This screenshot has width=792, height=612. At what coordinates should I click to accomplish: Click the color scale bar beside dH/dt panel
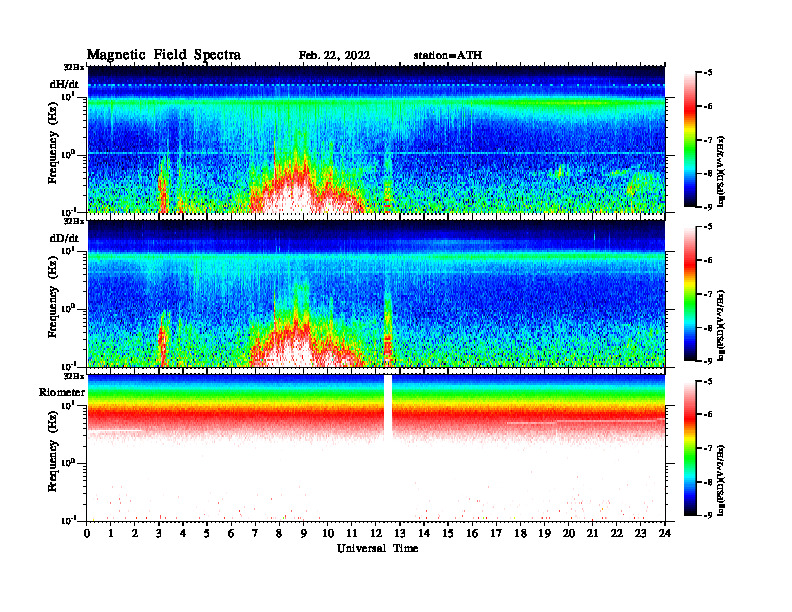690,140
